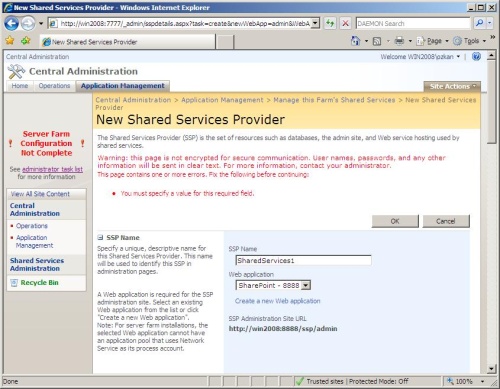The image size is (500, 389).
Task: Click the browser Forward arrow button
Action: click(28, 23)
